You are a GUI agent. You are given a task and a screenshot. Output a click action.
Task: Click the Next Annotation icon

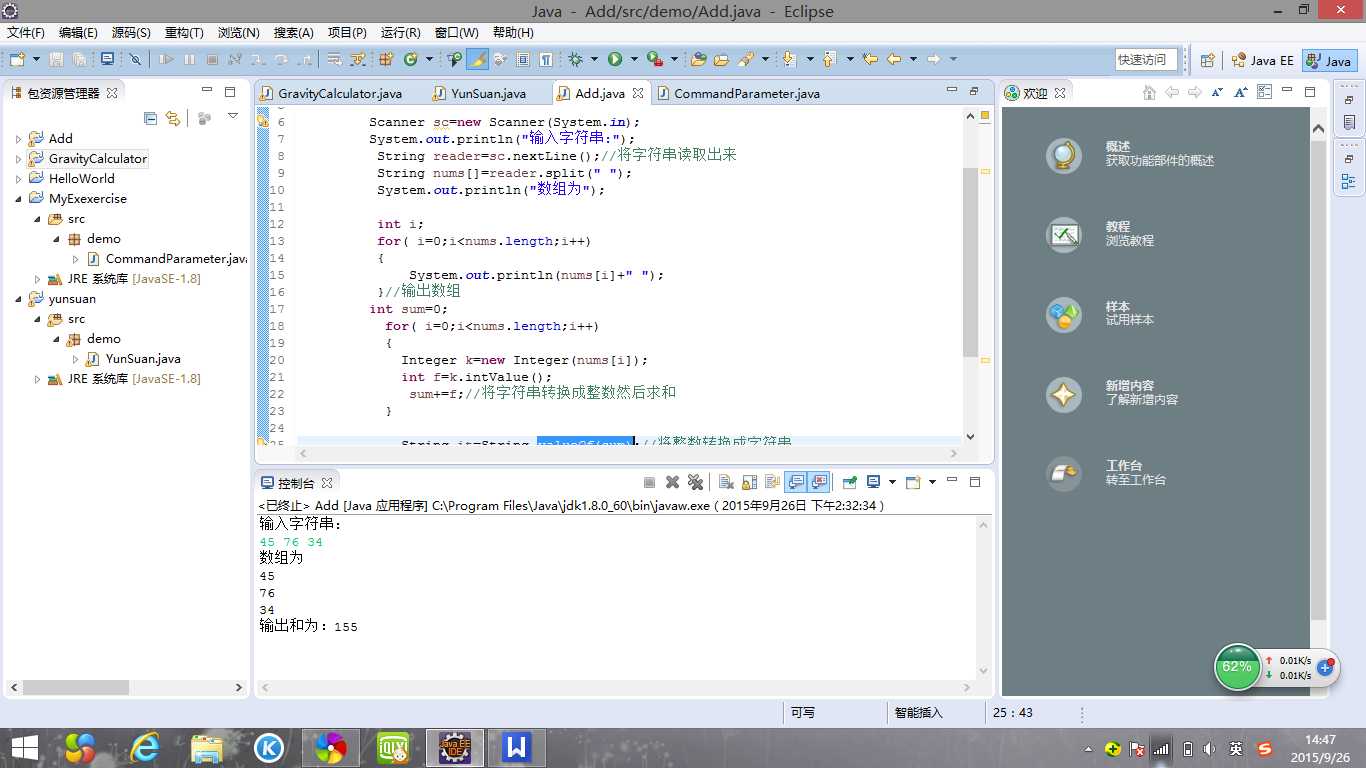pos(790,60)
